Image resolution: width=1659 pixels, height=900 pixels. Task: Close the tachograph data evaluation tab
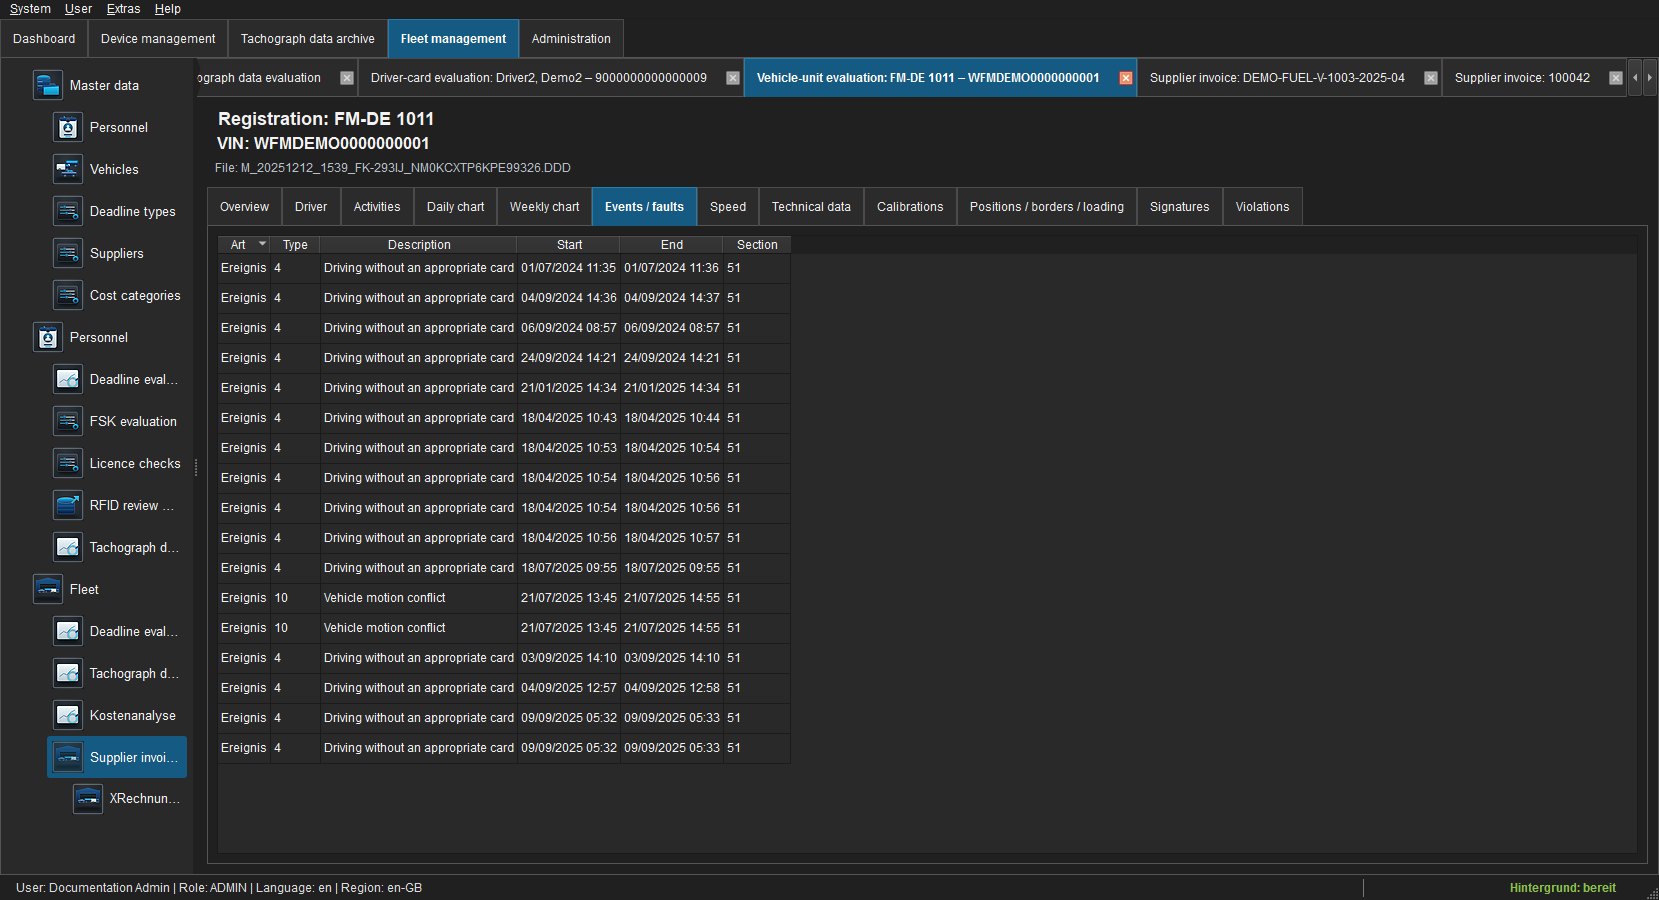coord(347,78)
